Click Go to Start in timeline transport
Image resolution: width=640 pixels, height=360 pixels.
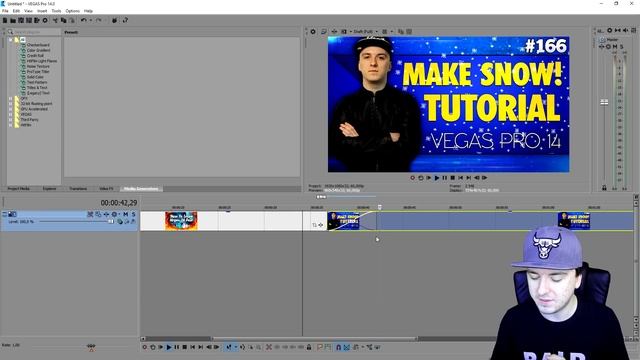193,347
